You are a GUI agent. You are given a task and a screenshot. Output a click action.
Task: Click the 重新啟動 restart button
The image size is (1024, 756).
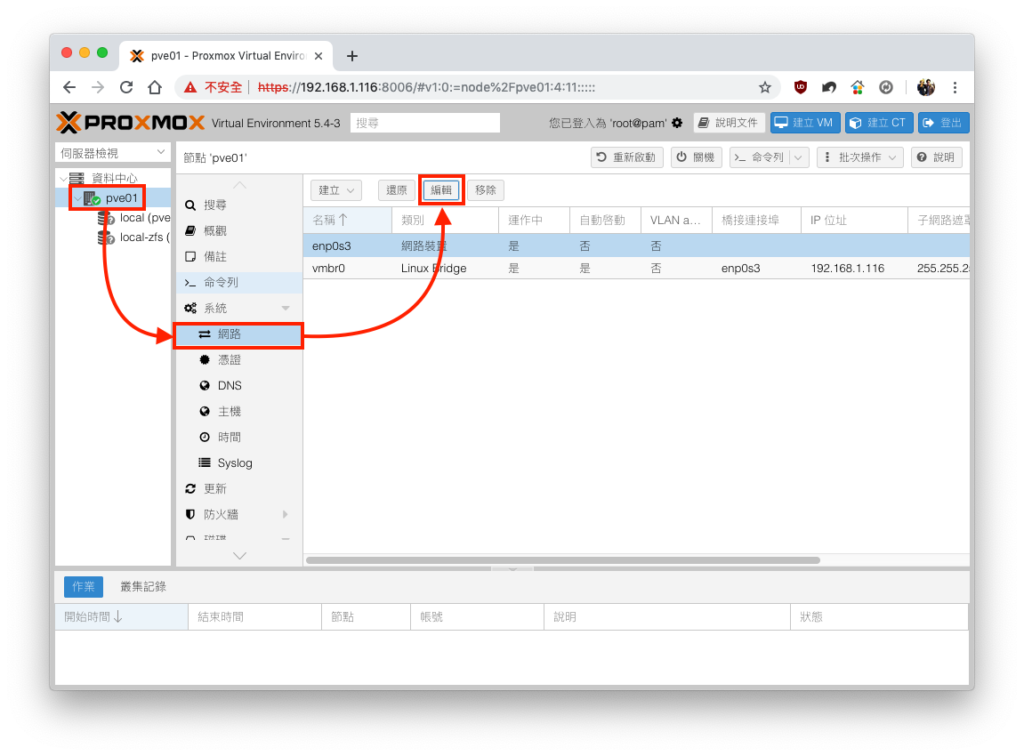tap(627, 157)
